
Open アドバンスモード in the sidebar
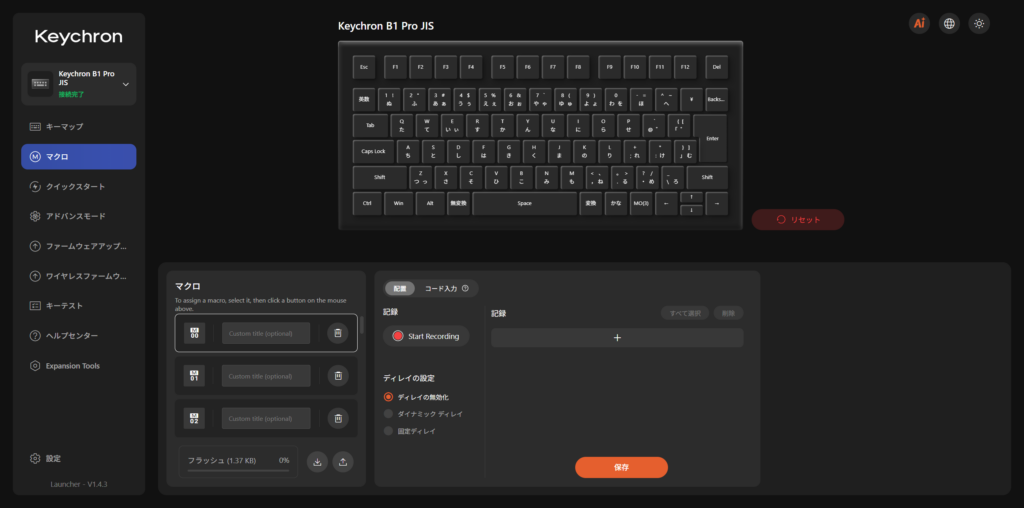coord(79,216)
